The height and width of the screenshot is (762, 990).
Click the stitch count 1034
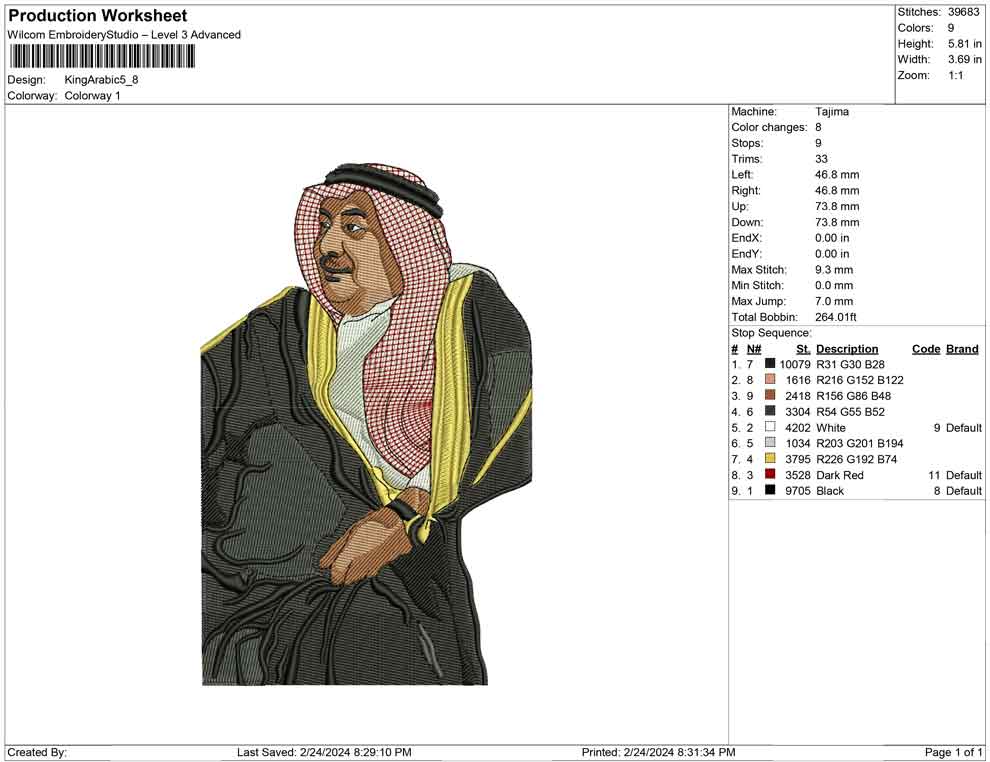point(797,443)
